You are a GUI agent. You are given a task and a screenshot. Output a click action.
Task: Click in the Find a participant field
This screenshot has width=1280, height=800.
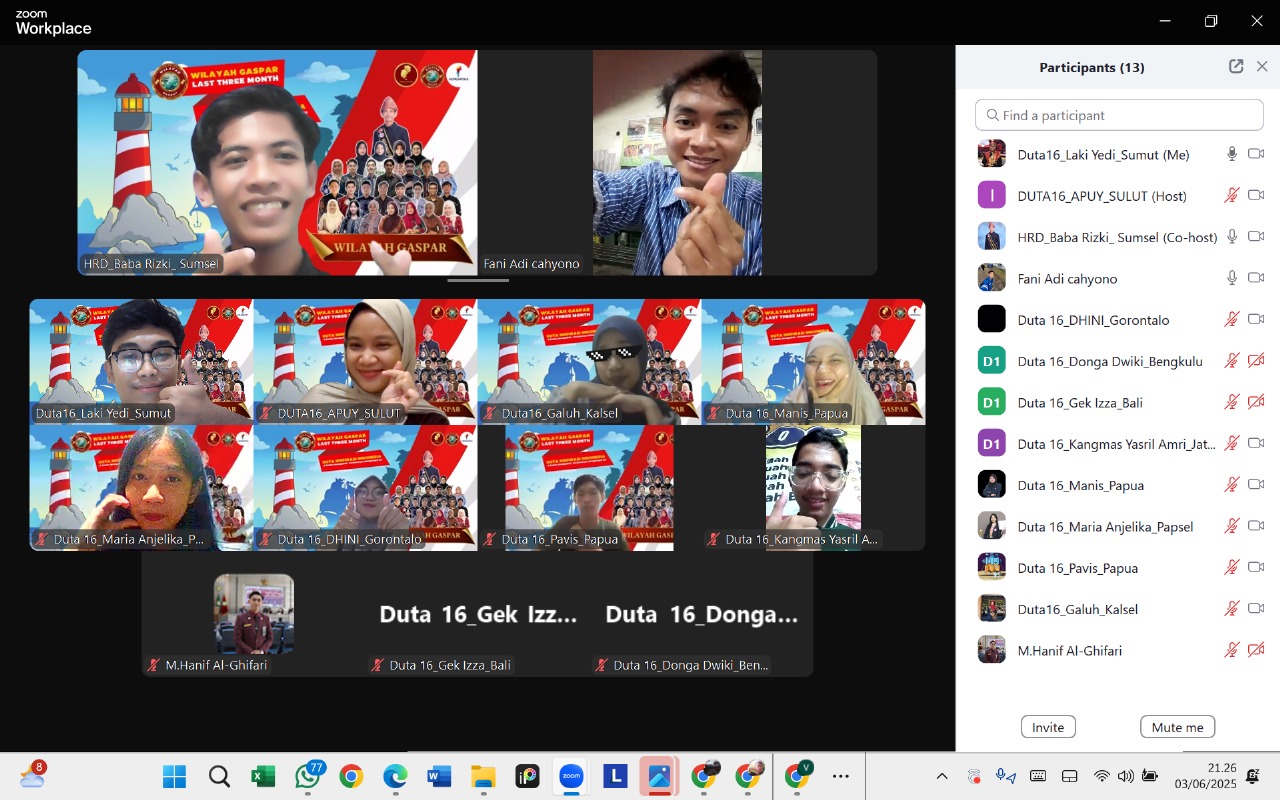pyautogui.click(x=1120, y=115)
